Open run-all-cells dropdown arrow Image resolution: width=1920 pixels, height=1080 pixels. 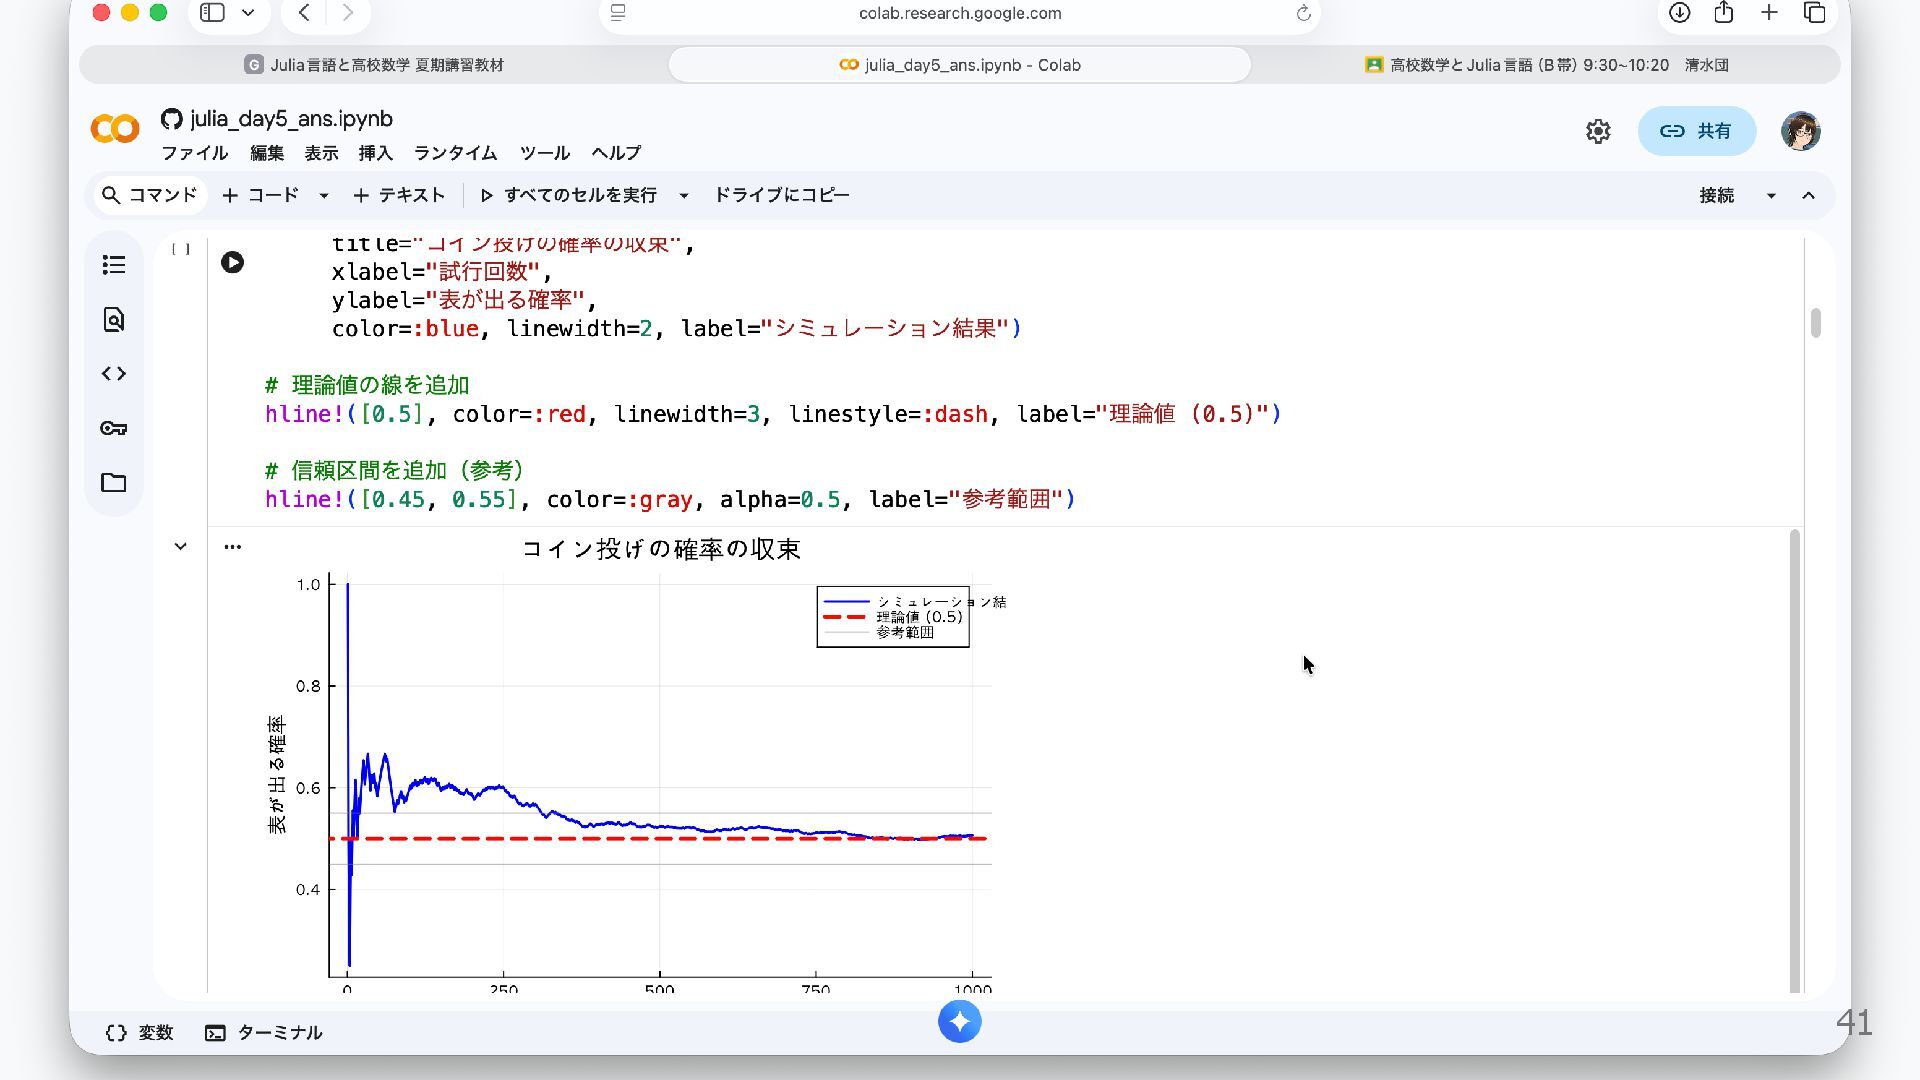[x=684, y=196]
